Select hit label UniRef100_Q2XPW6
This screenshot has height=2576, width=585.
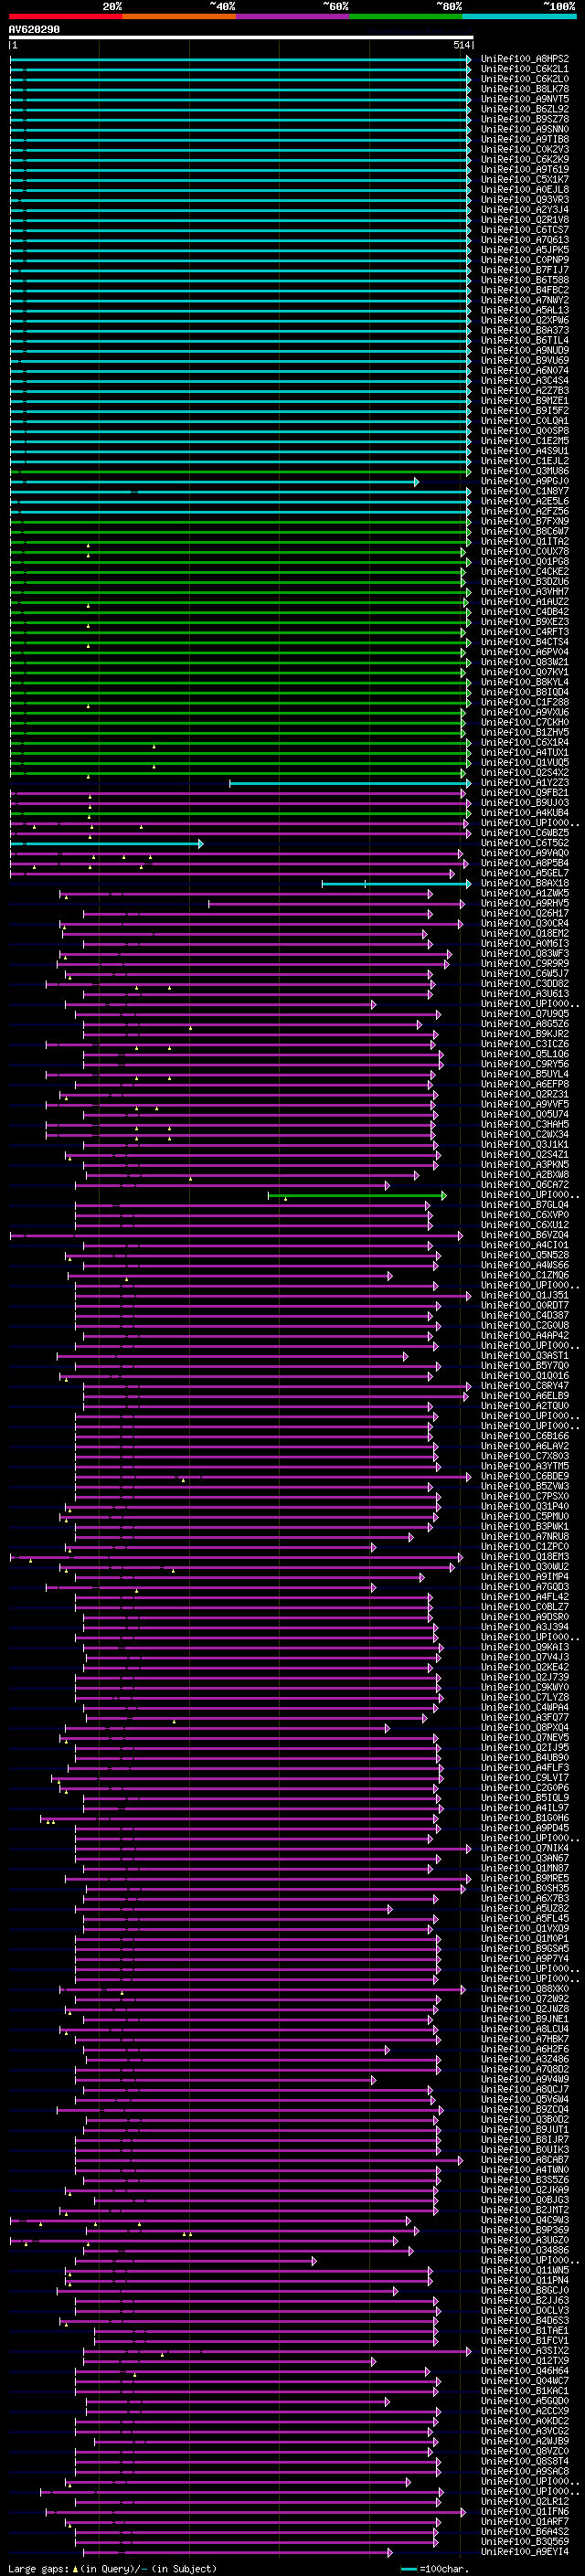[525, 320]
